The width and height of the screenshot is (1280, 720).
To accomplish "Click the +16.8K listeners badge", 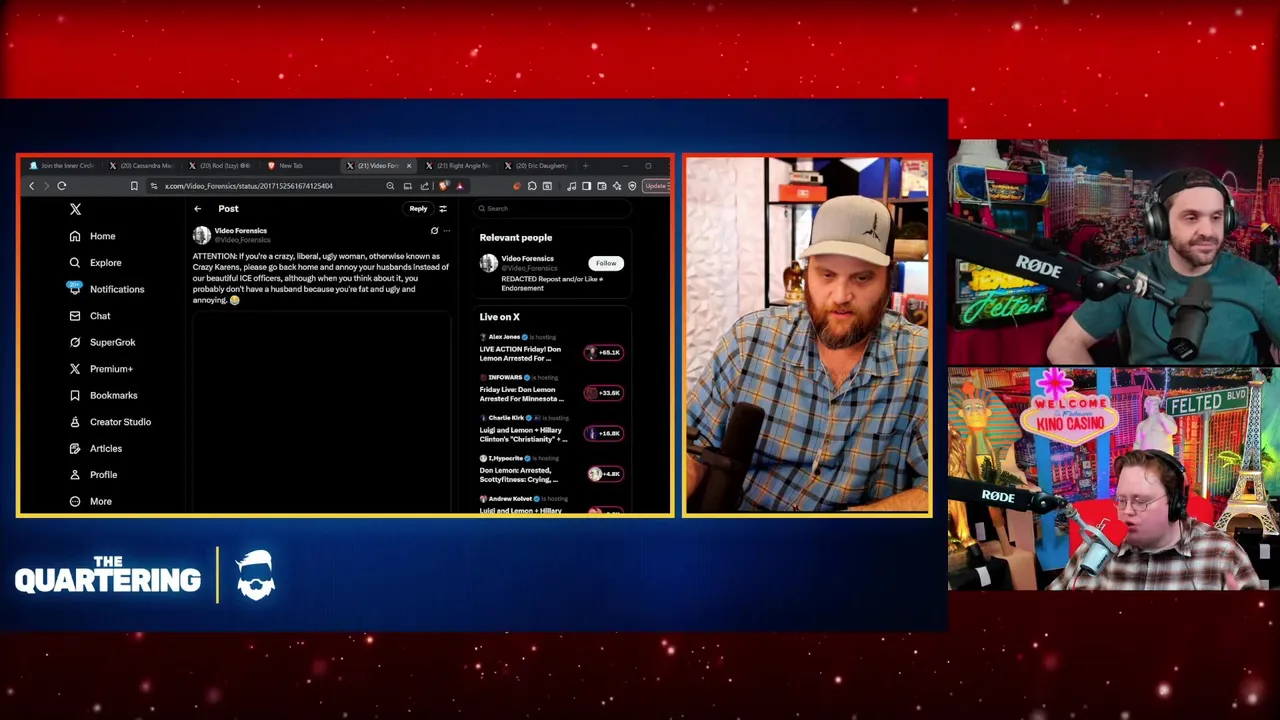I will click(604, 433).
